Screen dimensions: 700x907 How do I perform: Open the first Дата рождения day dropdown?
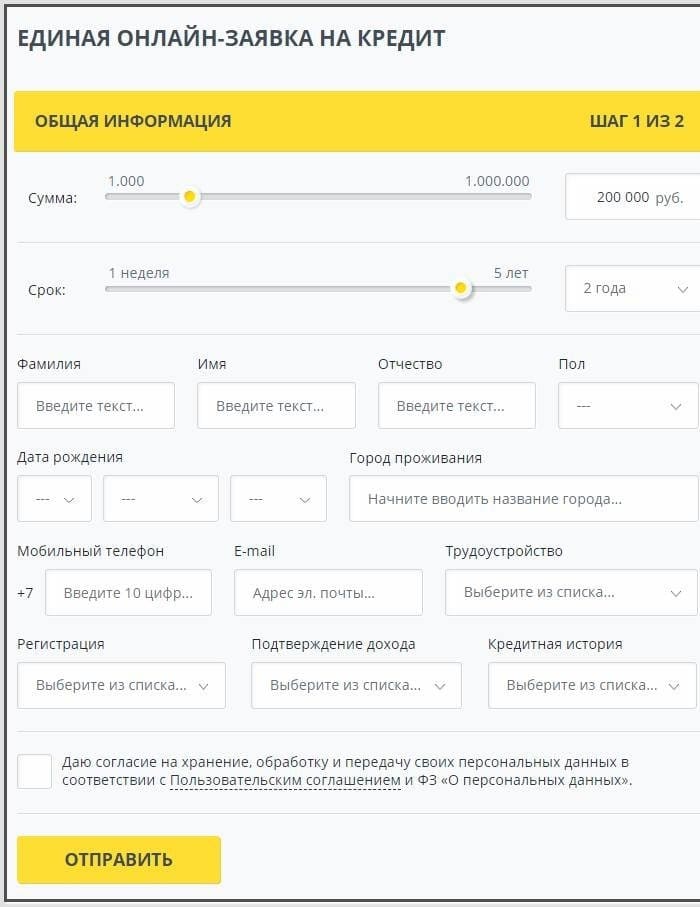(x=54, y=499)
